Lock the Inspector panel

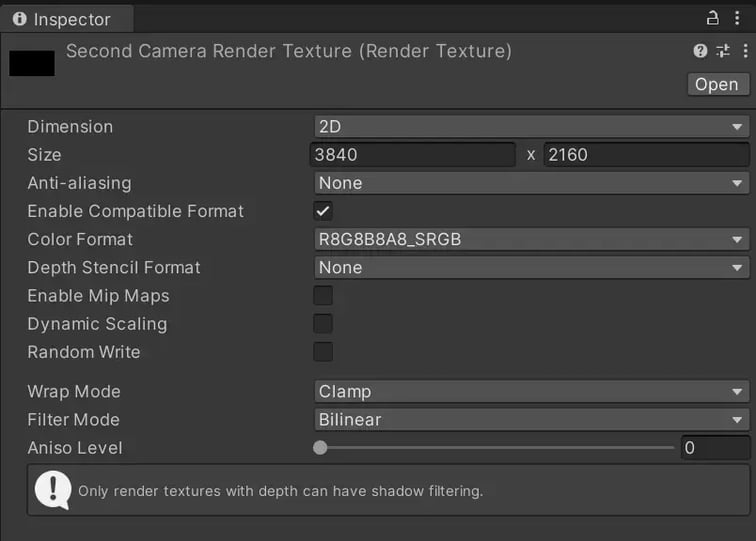(712, 18)
